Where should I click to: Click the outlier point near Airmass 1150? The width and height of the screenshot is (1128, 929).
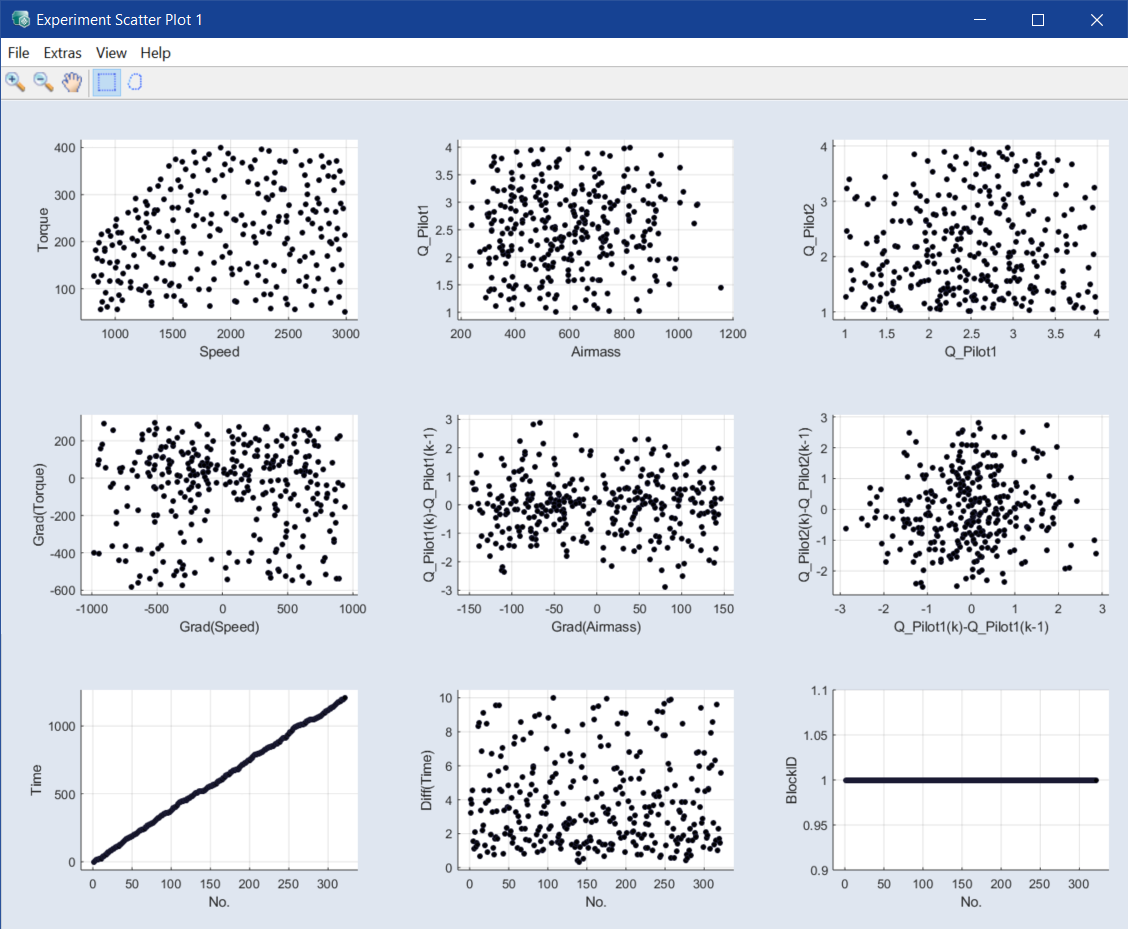click(x=720, y=287)
